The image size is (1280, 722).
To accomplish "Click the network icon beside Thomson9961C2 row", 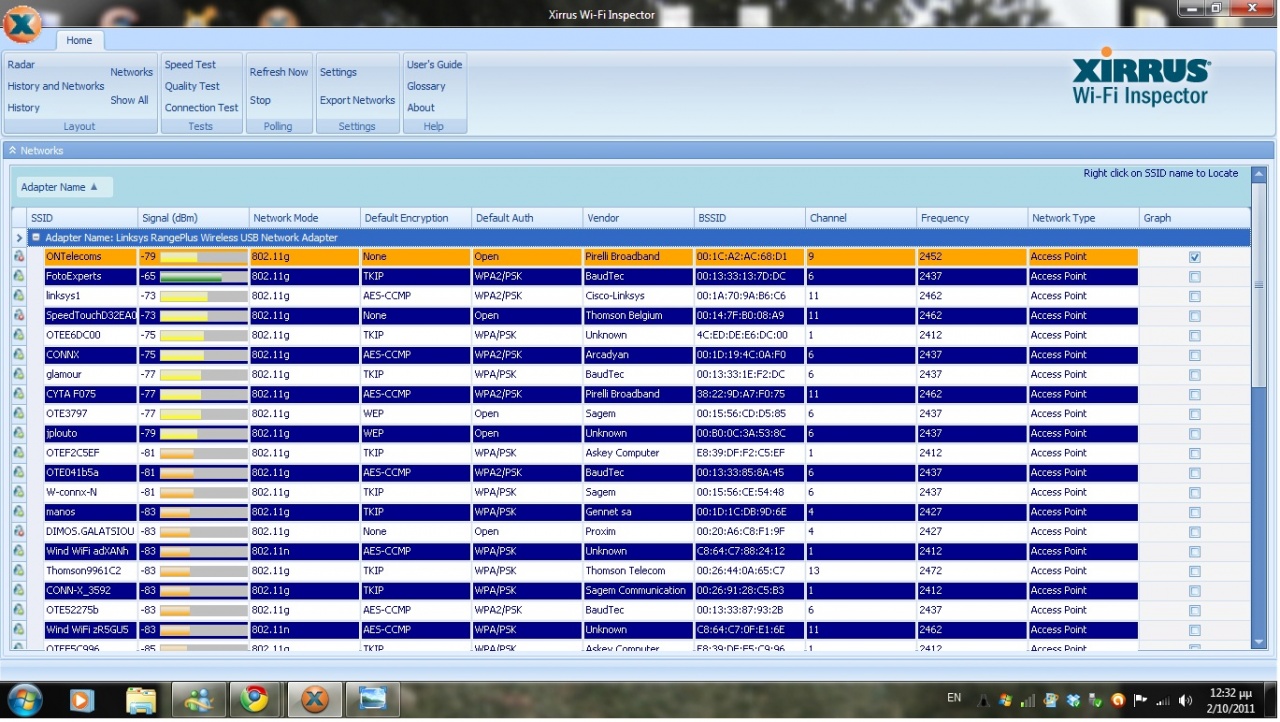I will click(18, 571).
